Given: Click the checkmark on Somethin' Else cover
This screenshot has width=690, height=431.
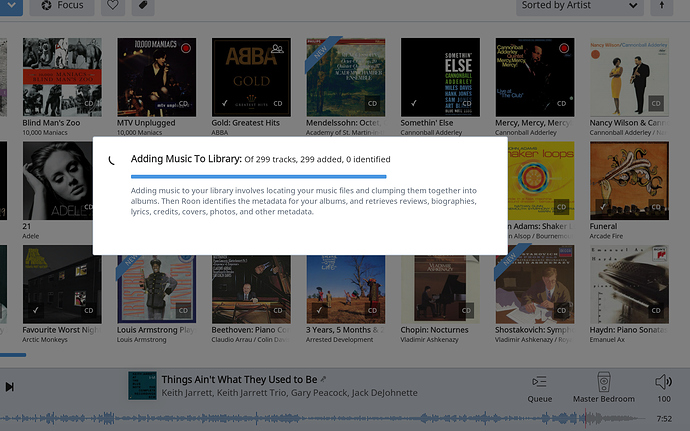Looking at the screenshot, I should tap(414, 103).
